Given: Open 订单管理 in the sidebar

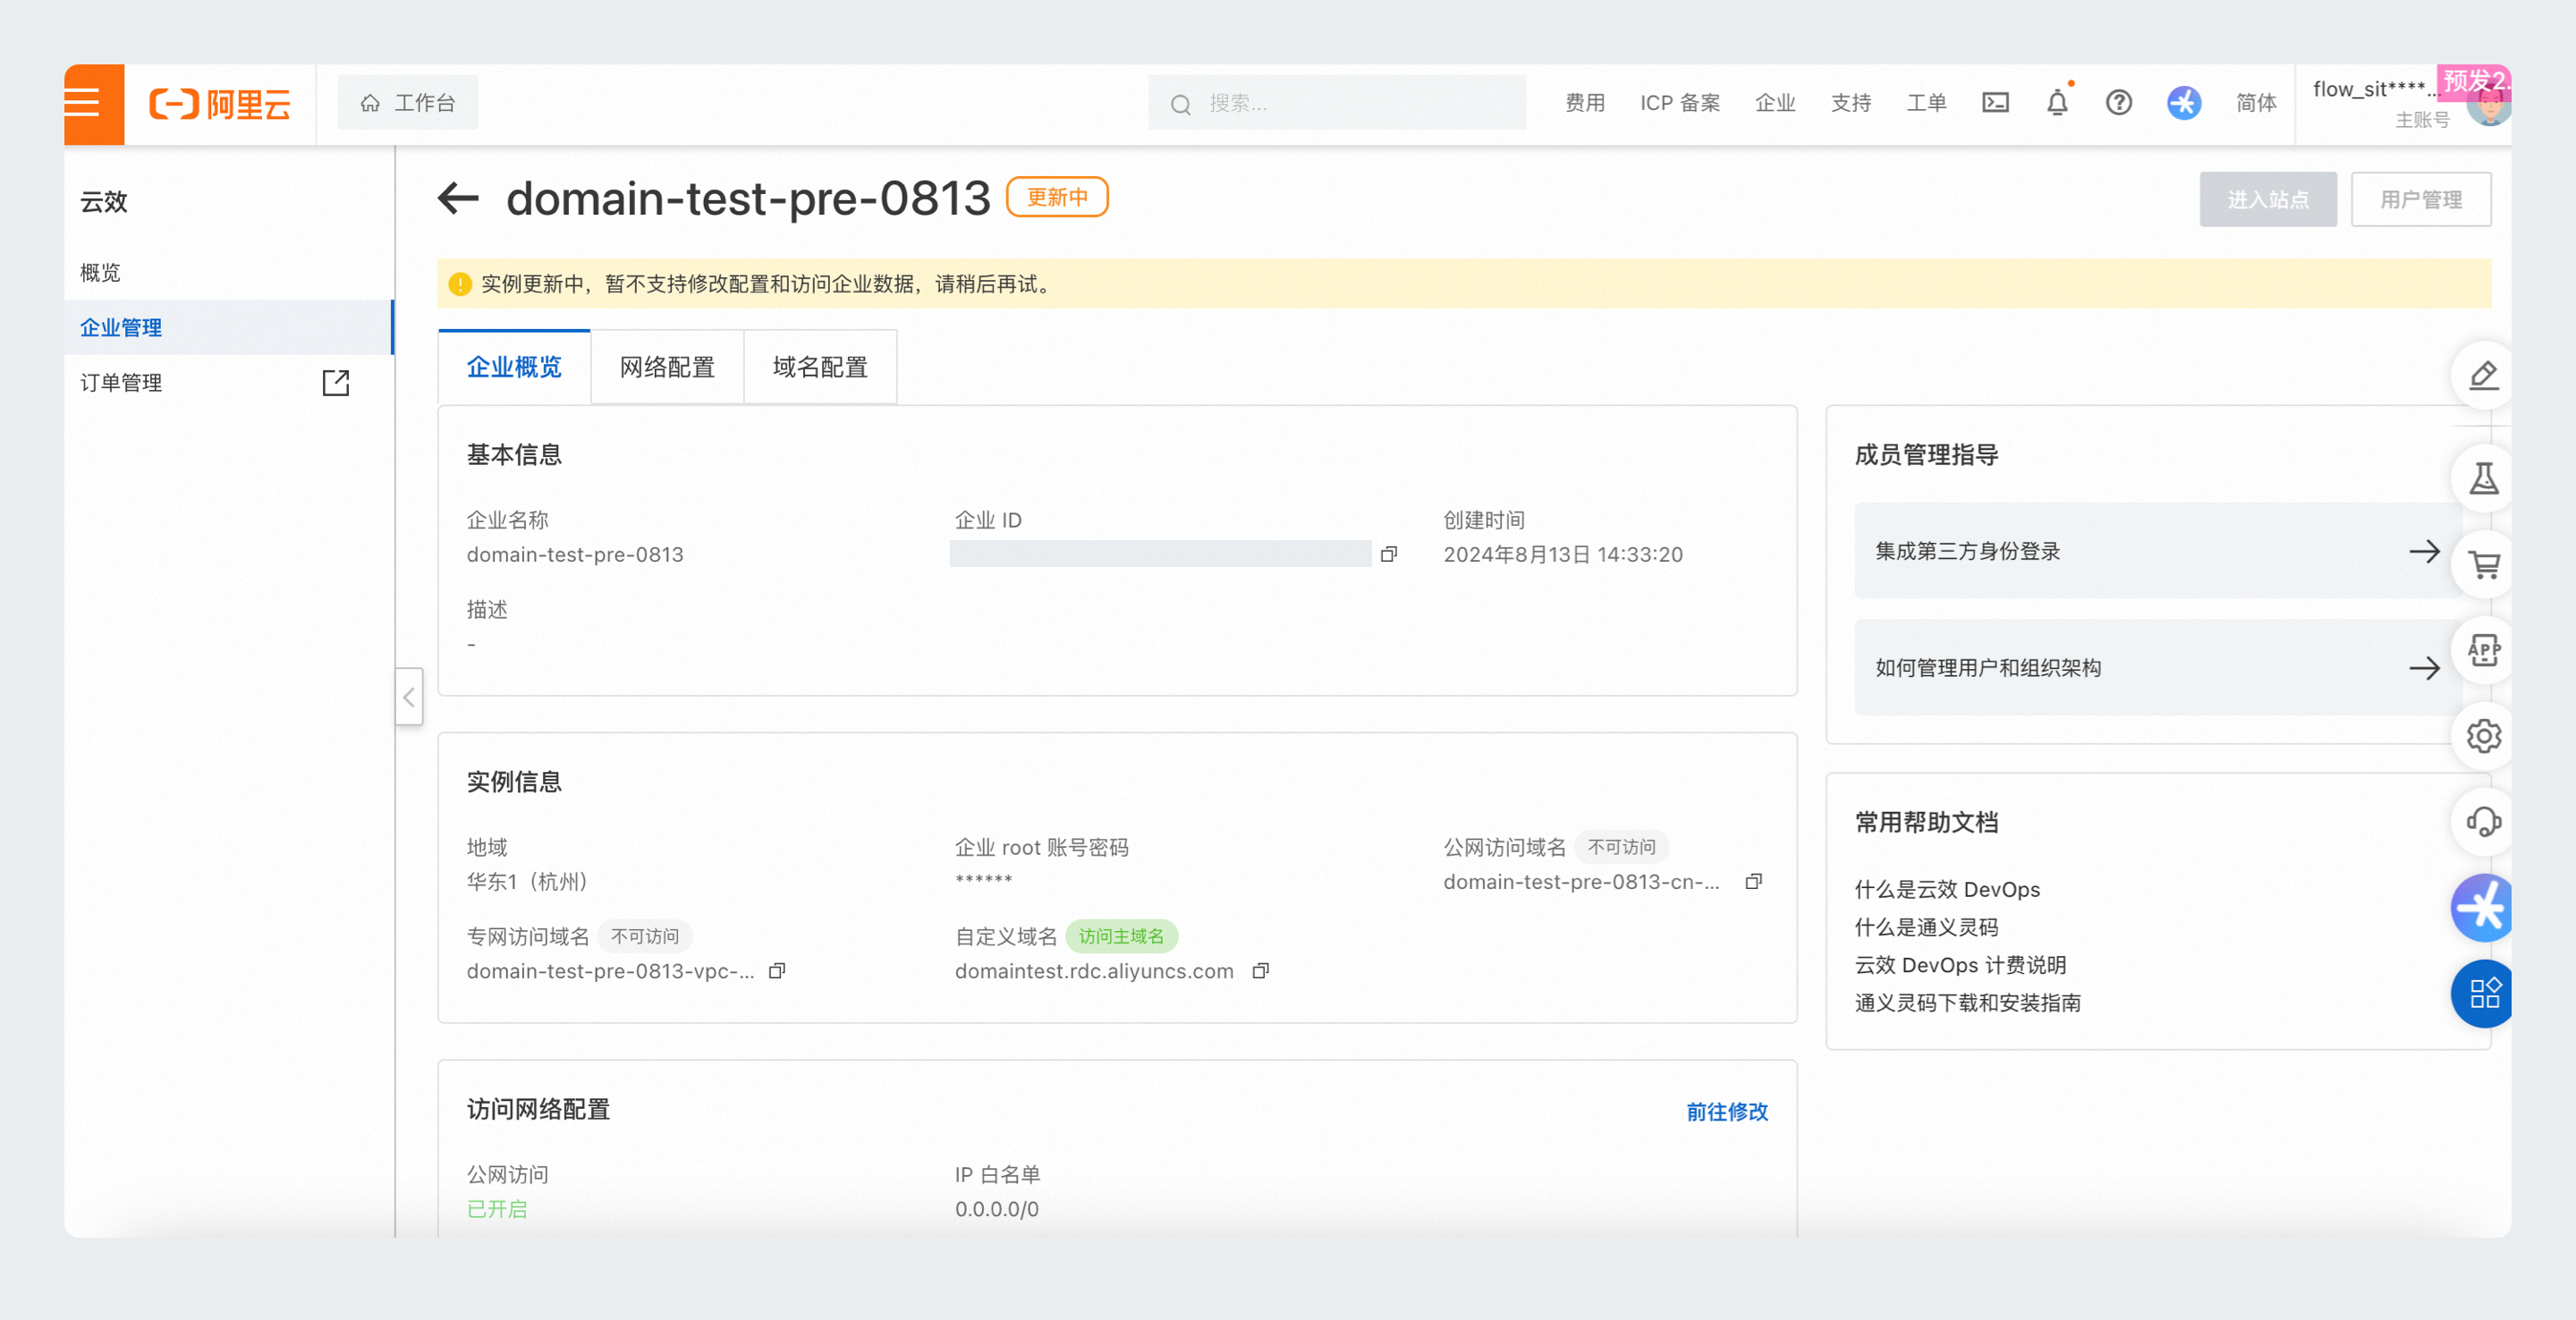Looking at the screenshot, I should [120, 383].
